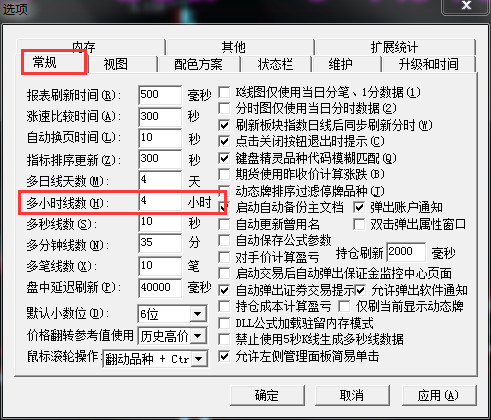This screenshot has height=420, width=491.
Task: Click the 多小时线数 input field
Action: (x=160, y=201)
